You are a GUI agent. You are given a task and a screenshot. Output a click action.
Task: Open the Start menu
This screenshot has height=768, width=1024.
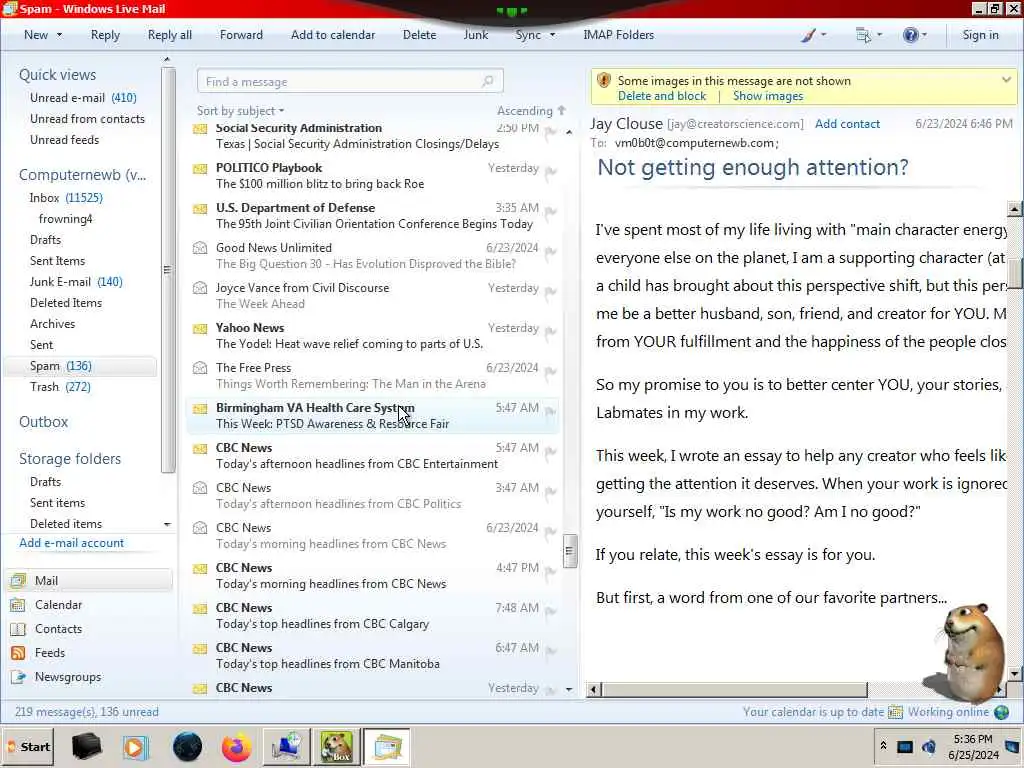coord(29,746)
